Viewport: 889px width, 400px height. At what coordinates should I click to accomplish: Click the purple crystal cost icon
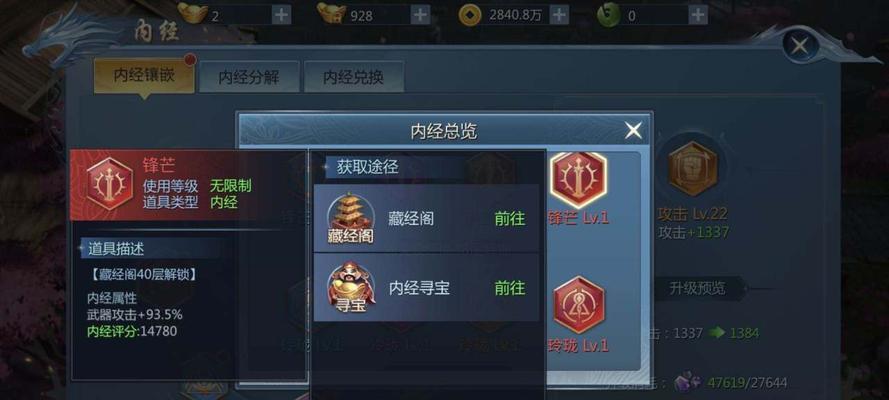(688, 382)
